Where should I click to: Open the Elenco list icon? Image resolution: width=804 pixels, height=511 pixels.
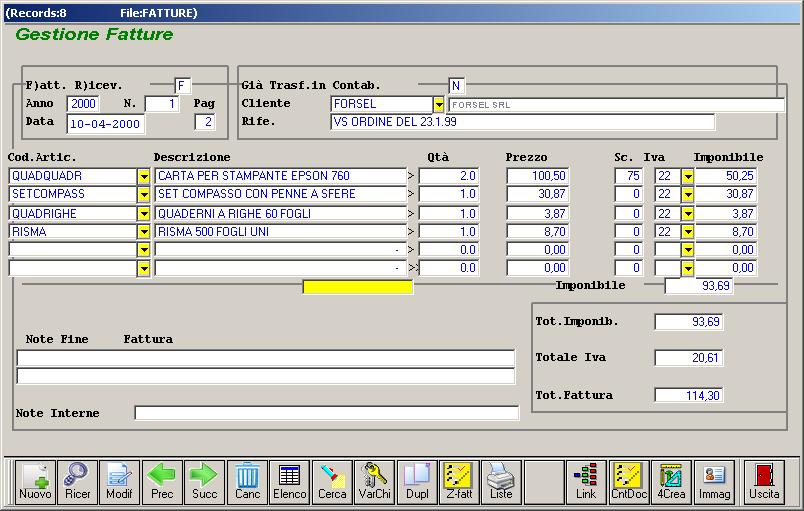click(x=290, y=482)
